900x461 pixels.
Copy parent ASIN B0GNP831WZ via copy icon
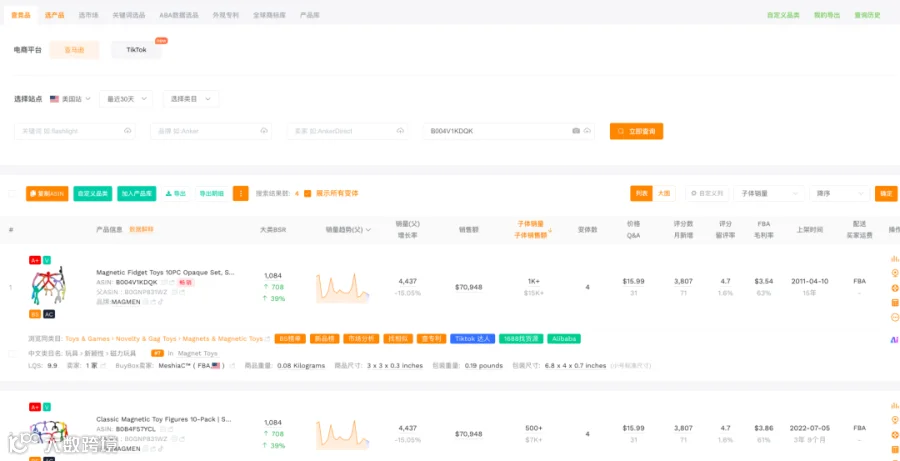tap(174, 292)
